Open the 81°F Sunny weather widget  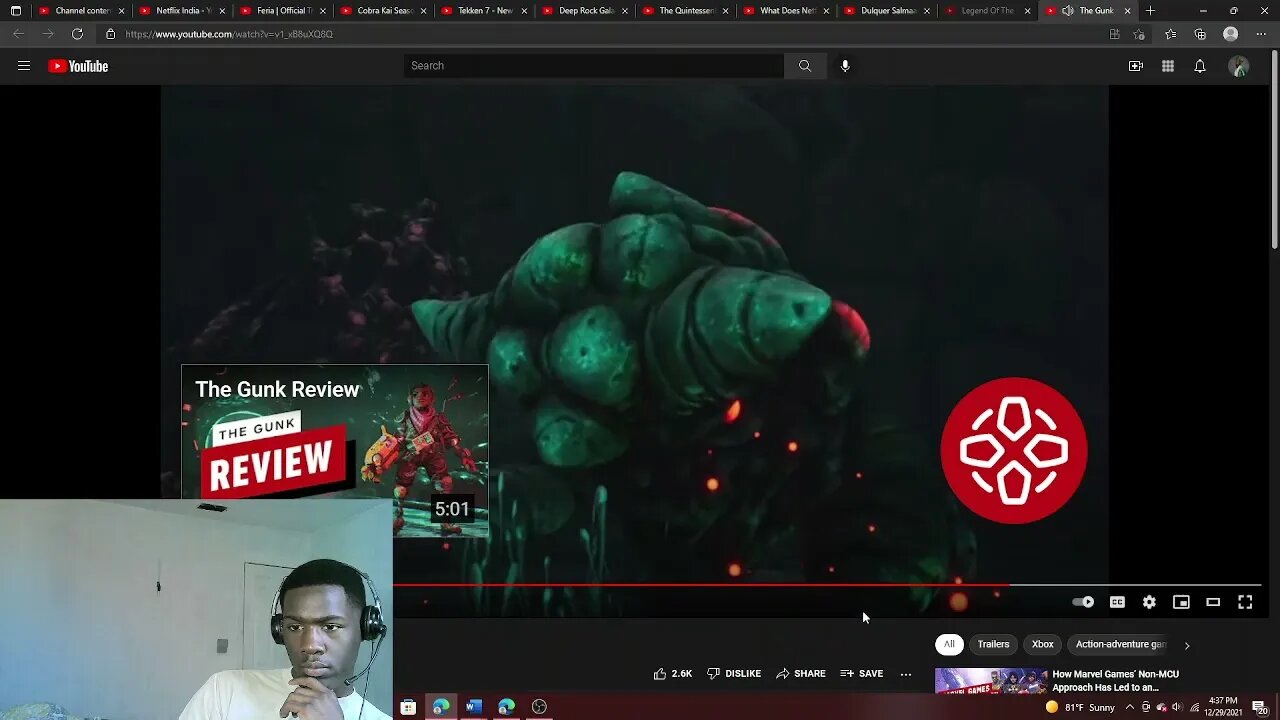[1081, 707]
